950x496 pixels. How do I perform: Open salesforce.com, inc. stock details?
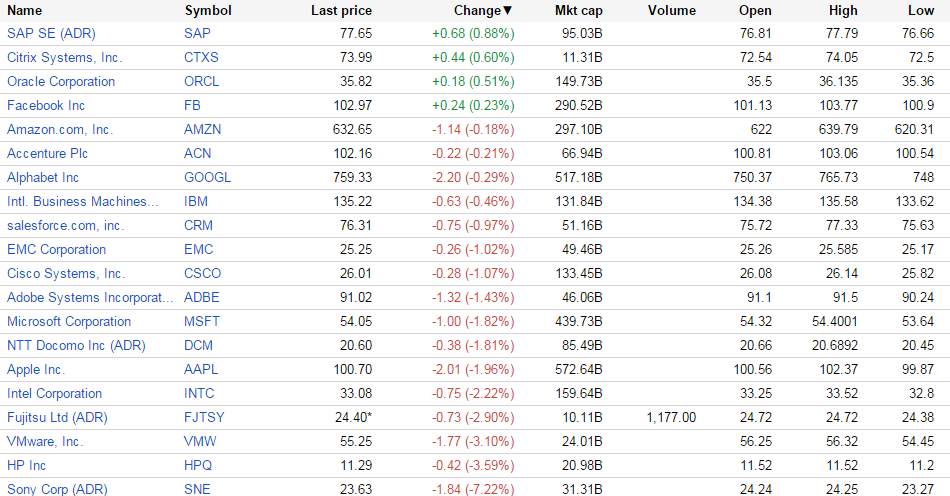[x=65, y=226]
